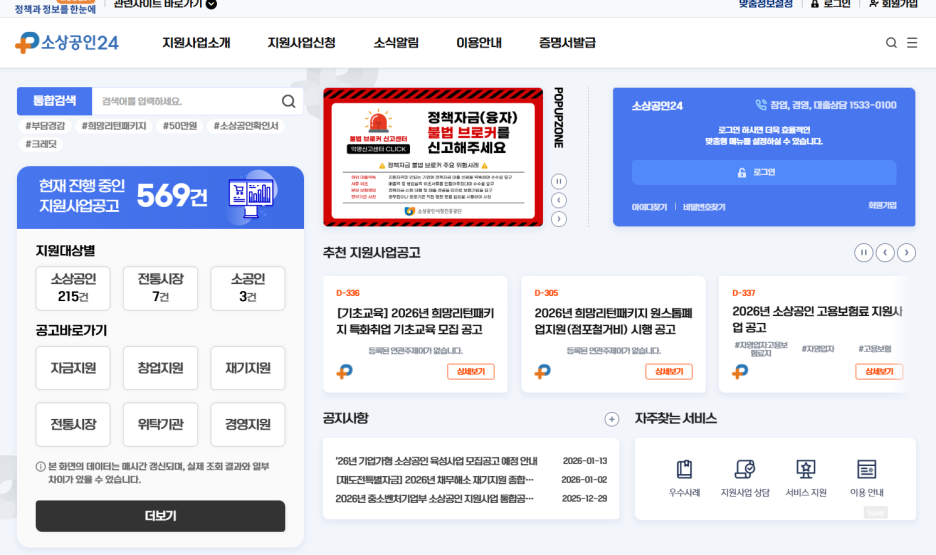
Task: Go to 전통시장 shortcut under 공고바로가기
Action: [73, 425]
